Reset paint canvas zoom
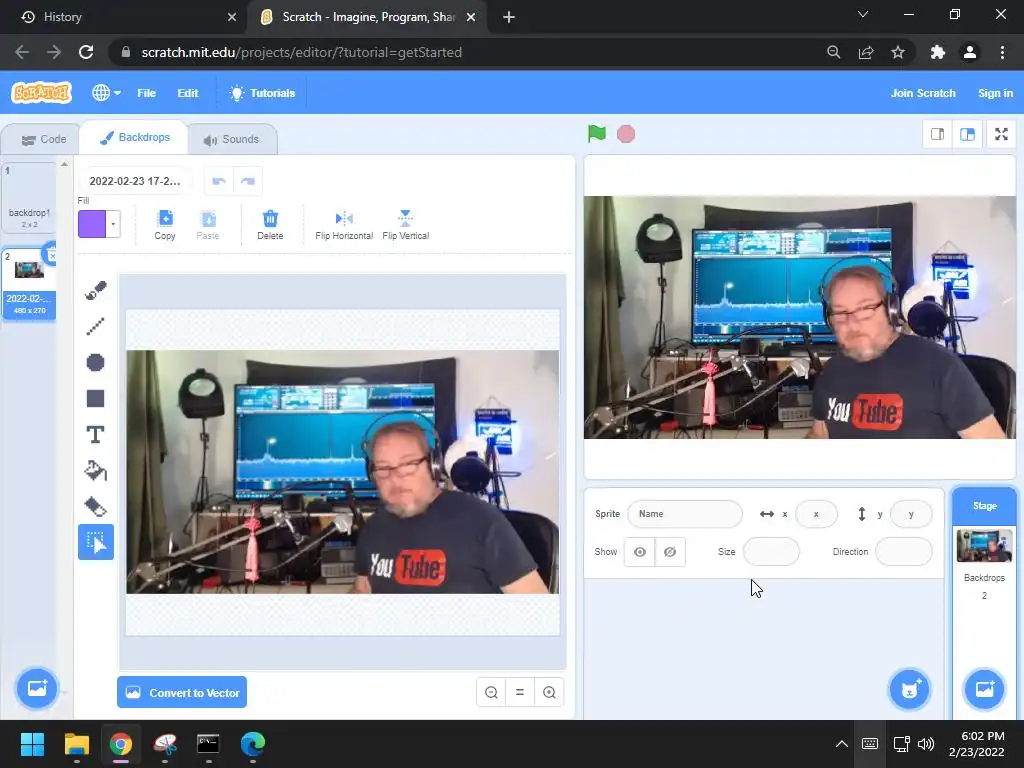Image resolution: width=1024 pixels, height=768 pixels. [520, 692]
